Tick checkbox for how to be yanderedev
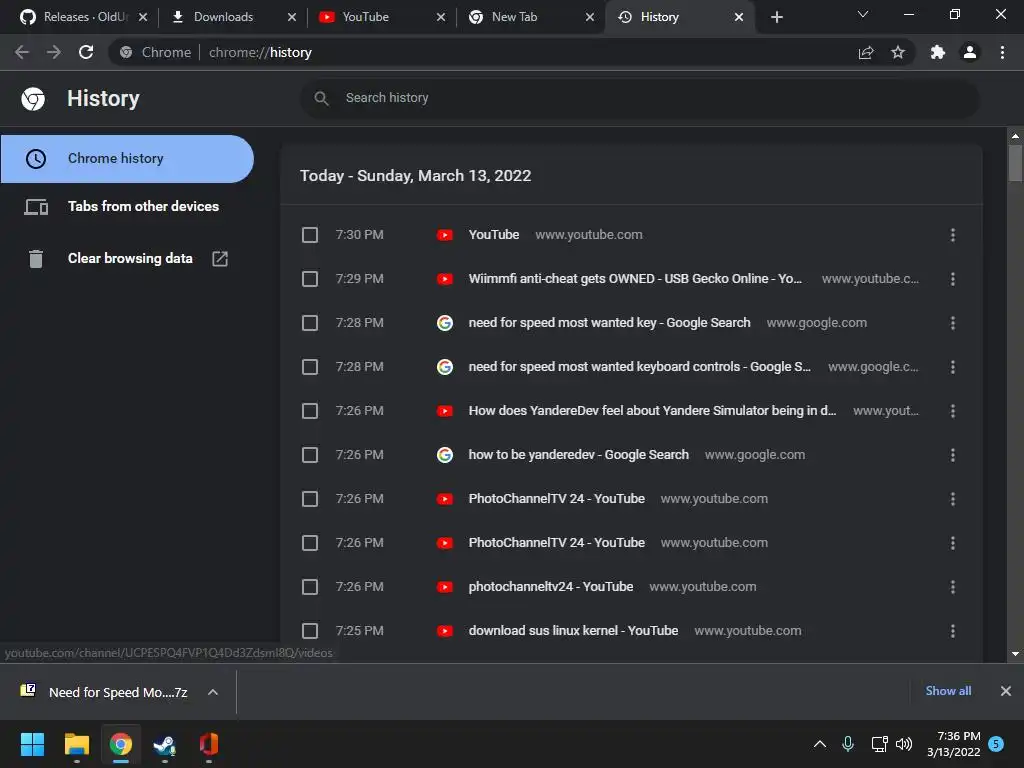Image resolution: width=1024 pixels, height=768 pixels. [x=310, y=455]
